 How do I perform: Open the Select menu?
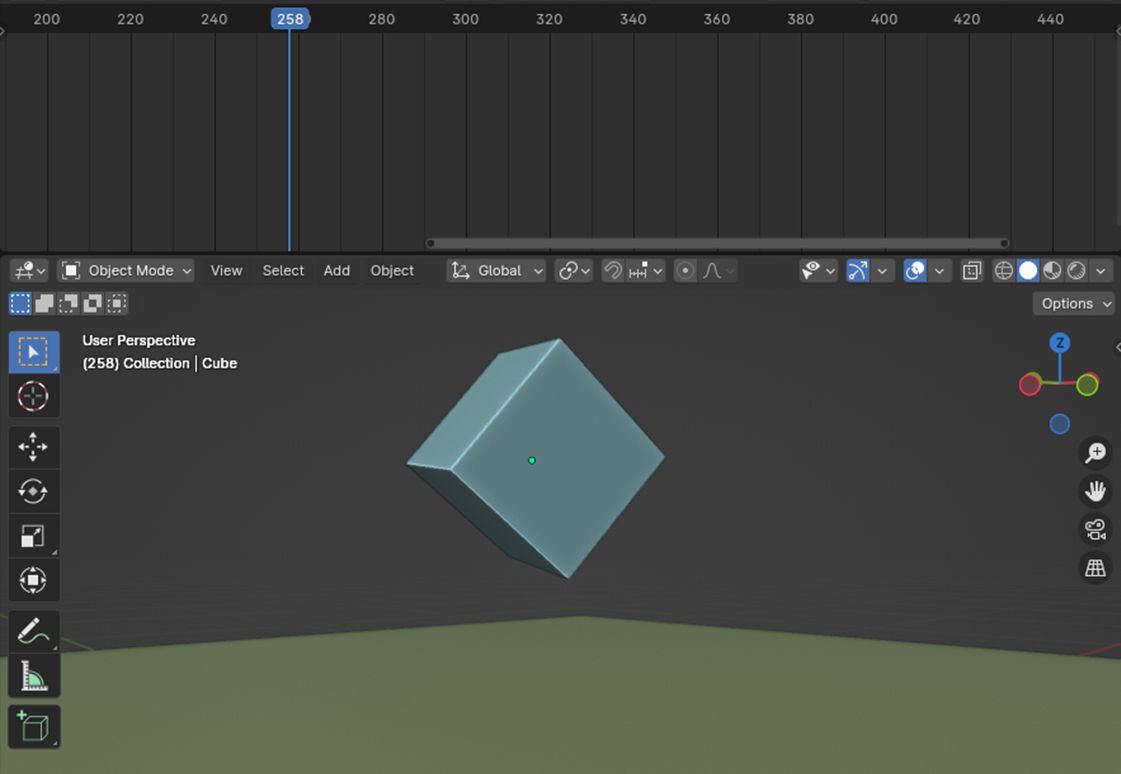283,271
